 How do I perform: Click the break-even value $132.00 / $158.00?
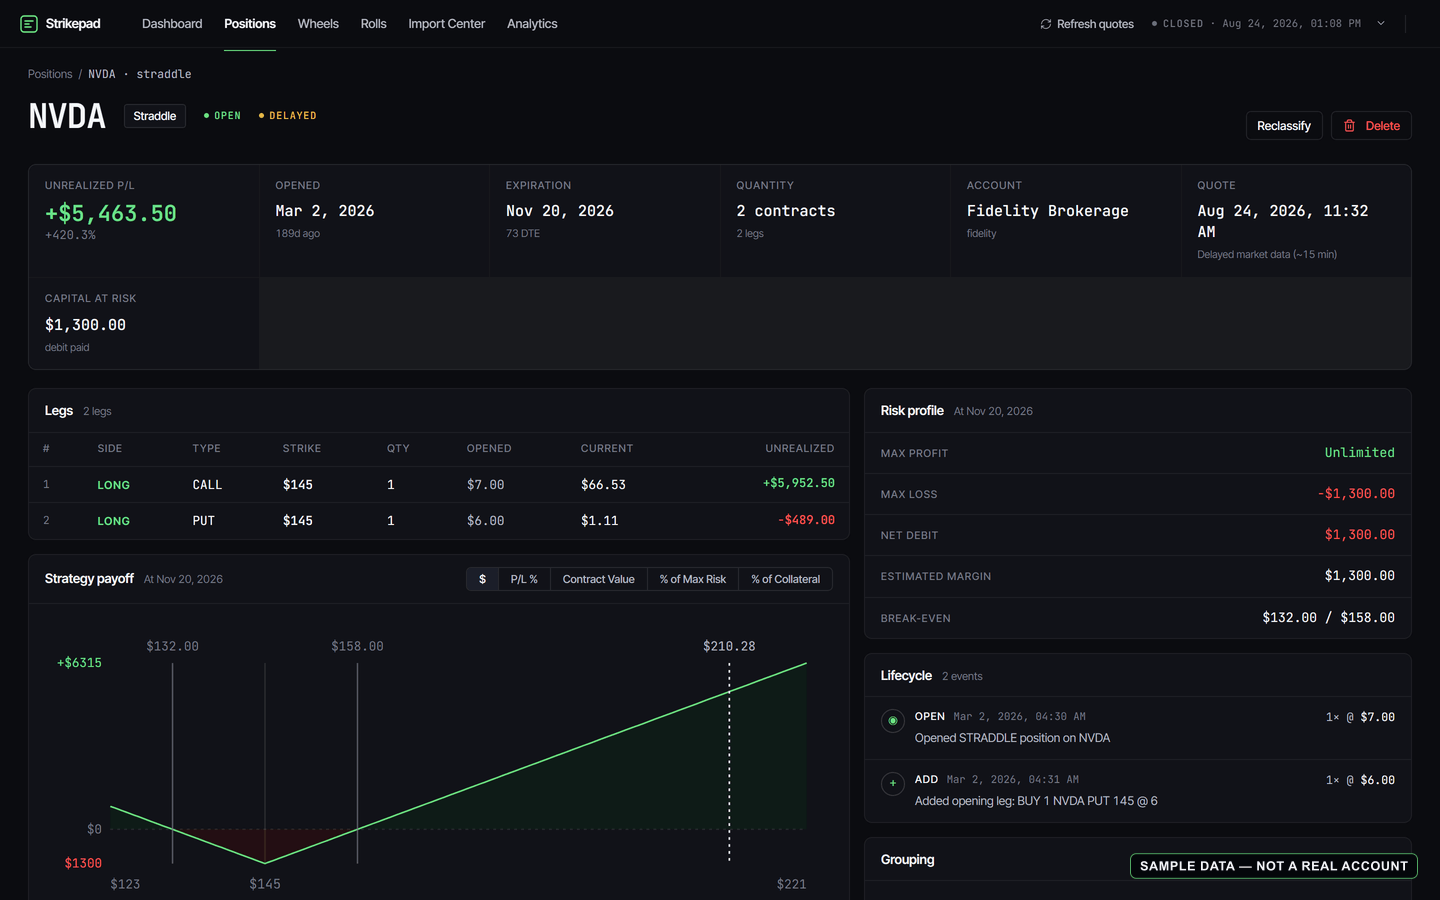(x=1329, y=618)
